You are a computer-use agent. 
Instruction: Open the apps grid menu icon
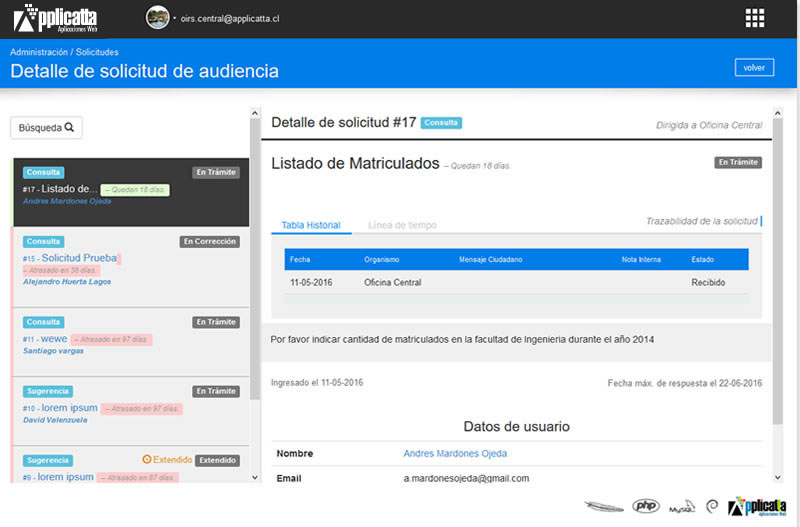755,18
